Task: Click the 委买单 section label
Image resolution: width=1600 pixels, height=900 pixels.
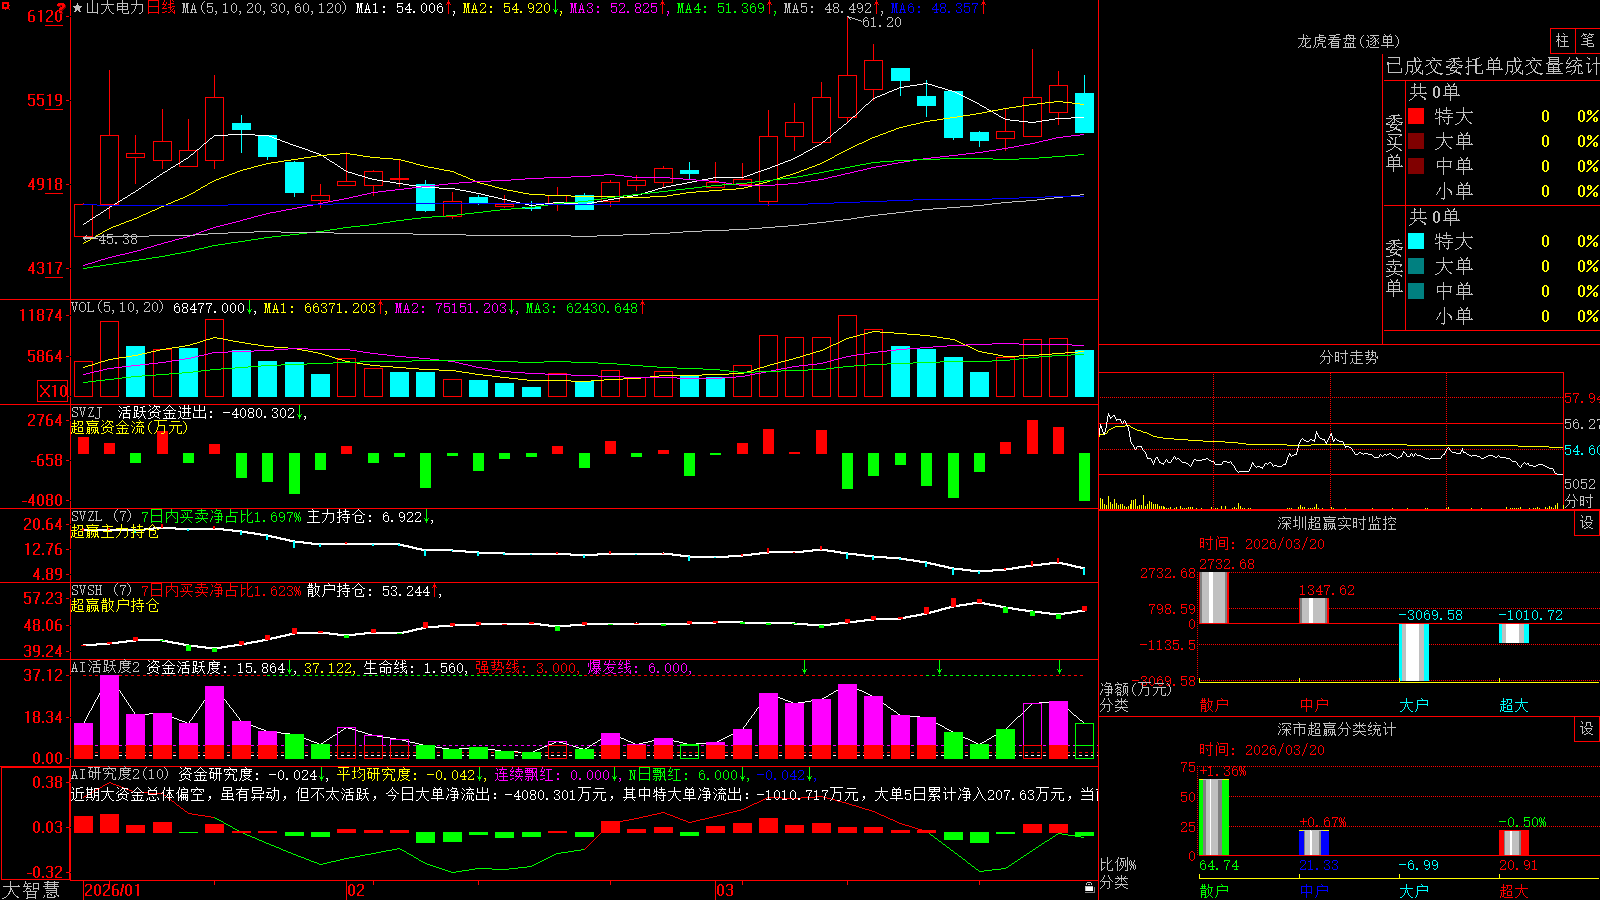Action: pos(1394,142)
